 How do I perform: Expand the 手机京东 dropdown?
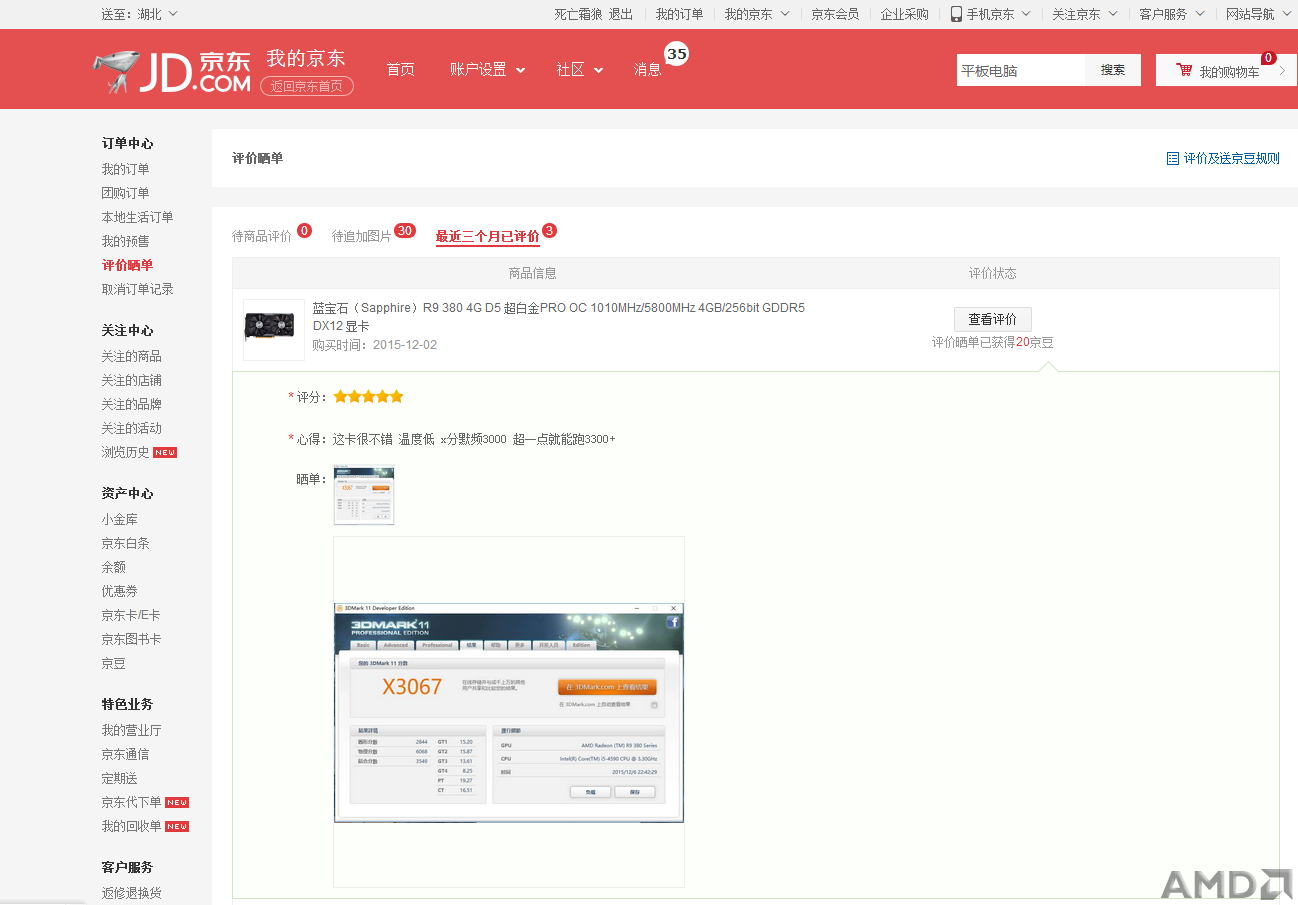point(1026,14)
